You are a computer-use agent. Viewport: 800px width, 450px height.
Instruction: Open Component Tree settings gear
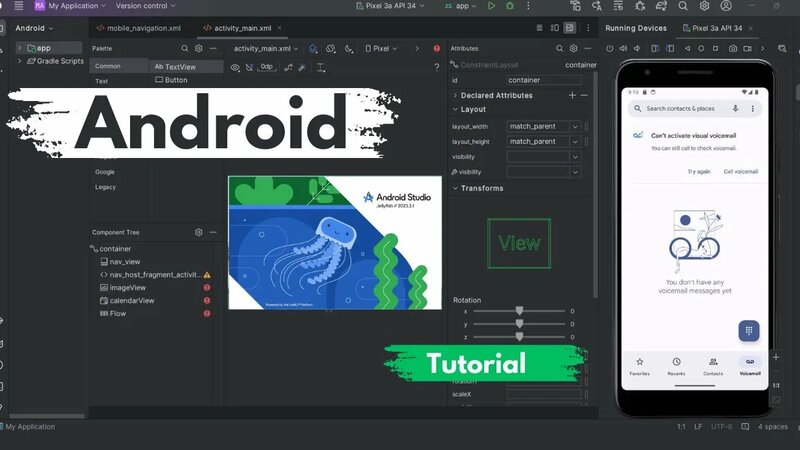coord(198,232)
